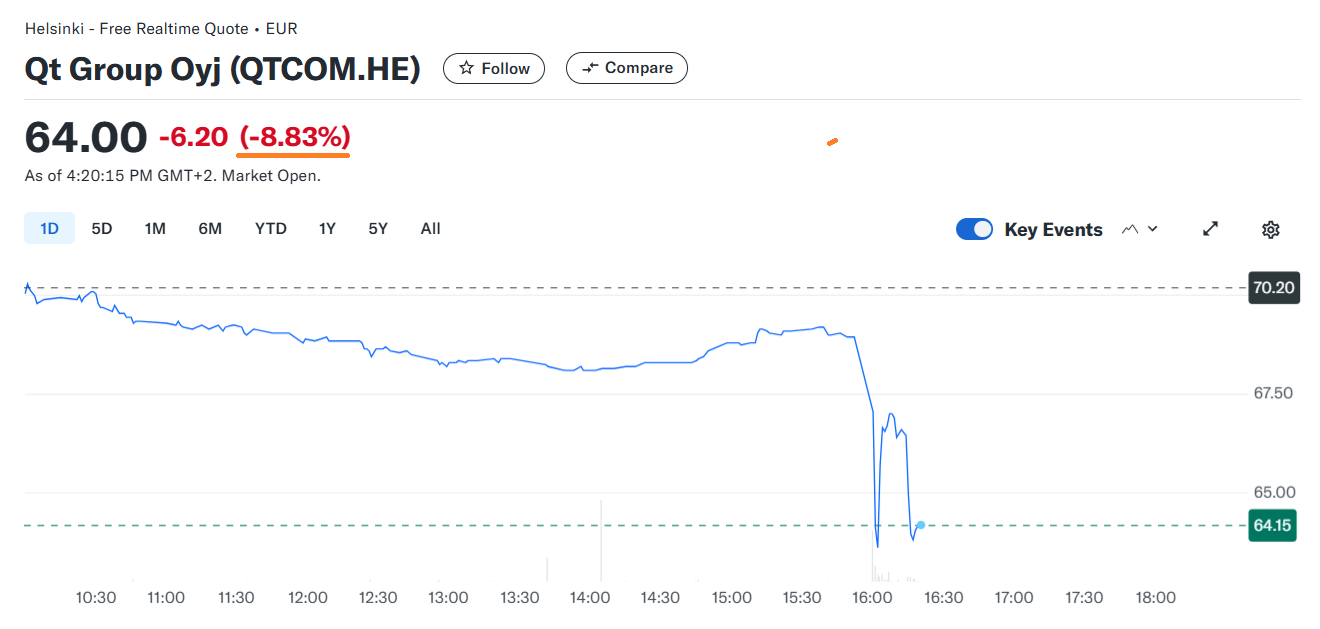
Task: Click the chart type line icon
Action: [1130, 229]
